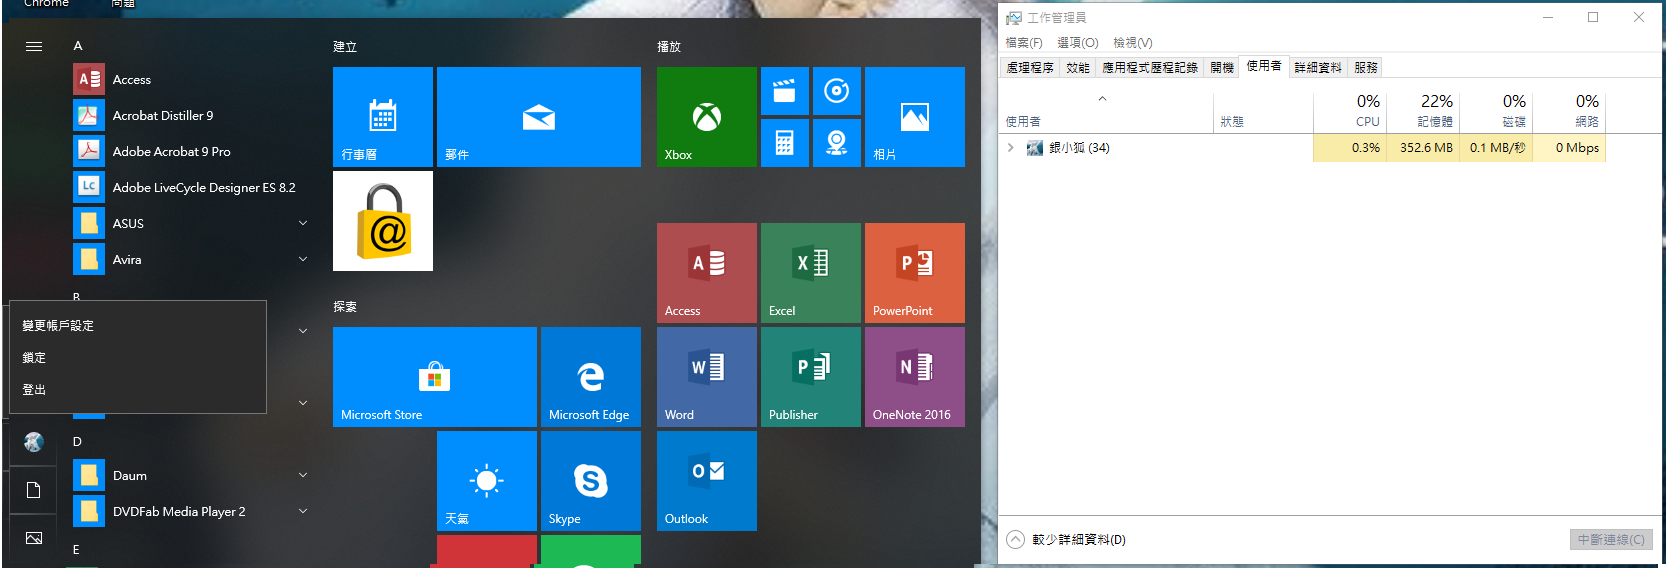1666x568 pixels.
Task: Launch the Publisher tile
Action: (x=811, y=377)
